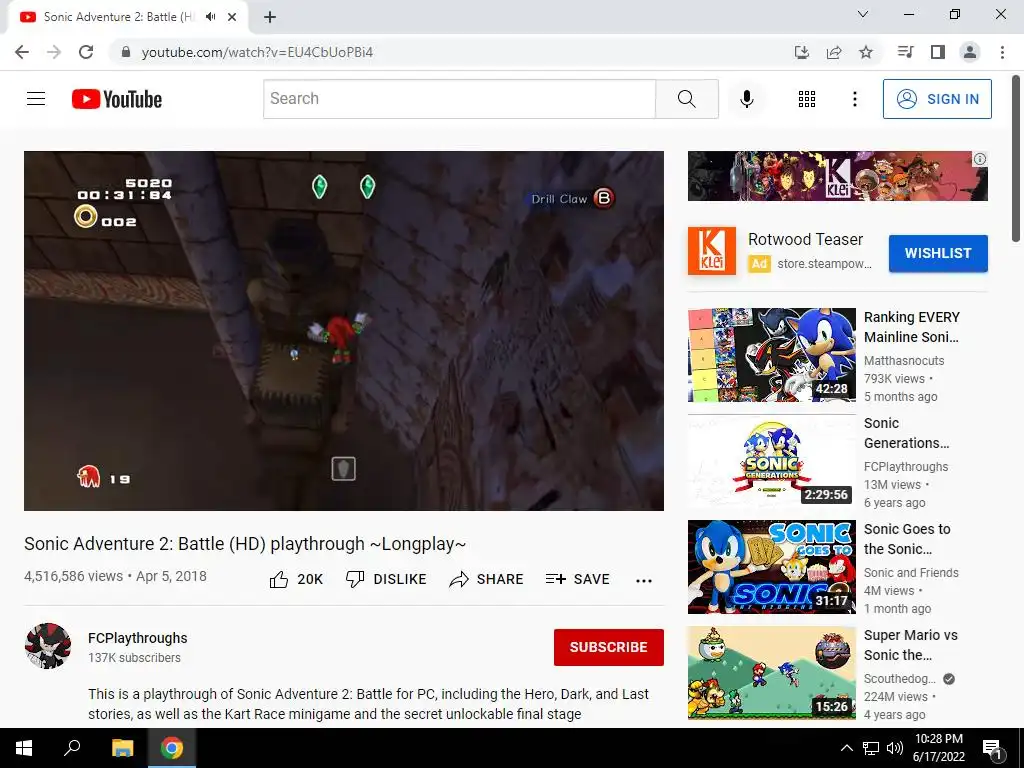The height and width of the screenshot is (768, 1024).
Task: Click the install app icon in the address bar
Action: click(801, 52)
